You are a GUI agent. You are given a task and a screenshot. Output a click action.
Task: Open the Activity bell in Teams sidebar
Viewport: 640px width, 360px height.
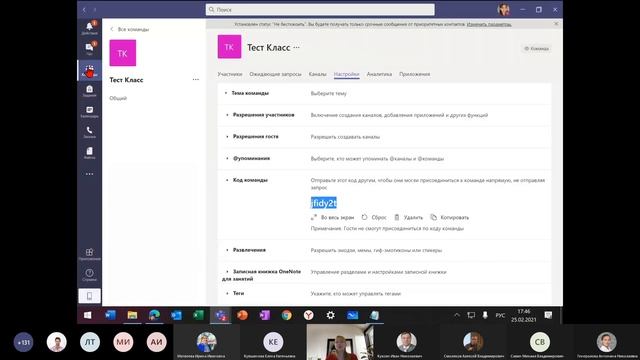pyautogui.click(x=89, y=28)
